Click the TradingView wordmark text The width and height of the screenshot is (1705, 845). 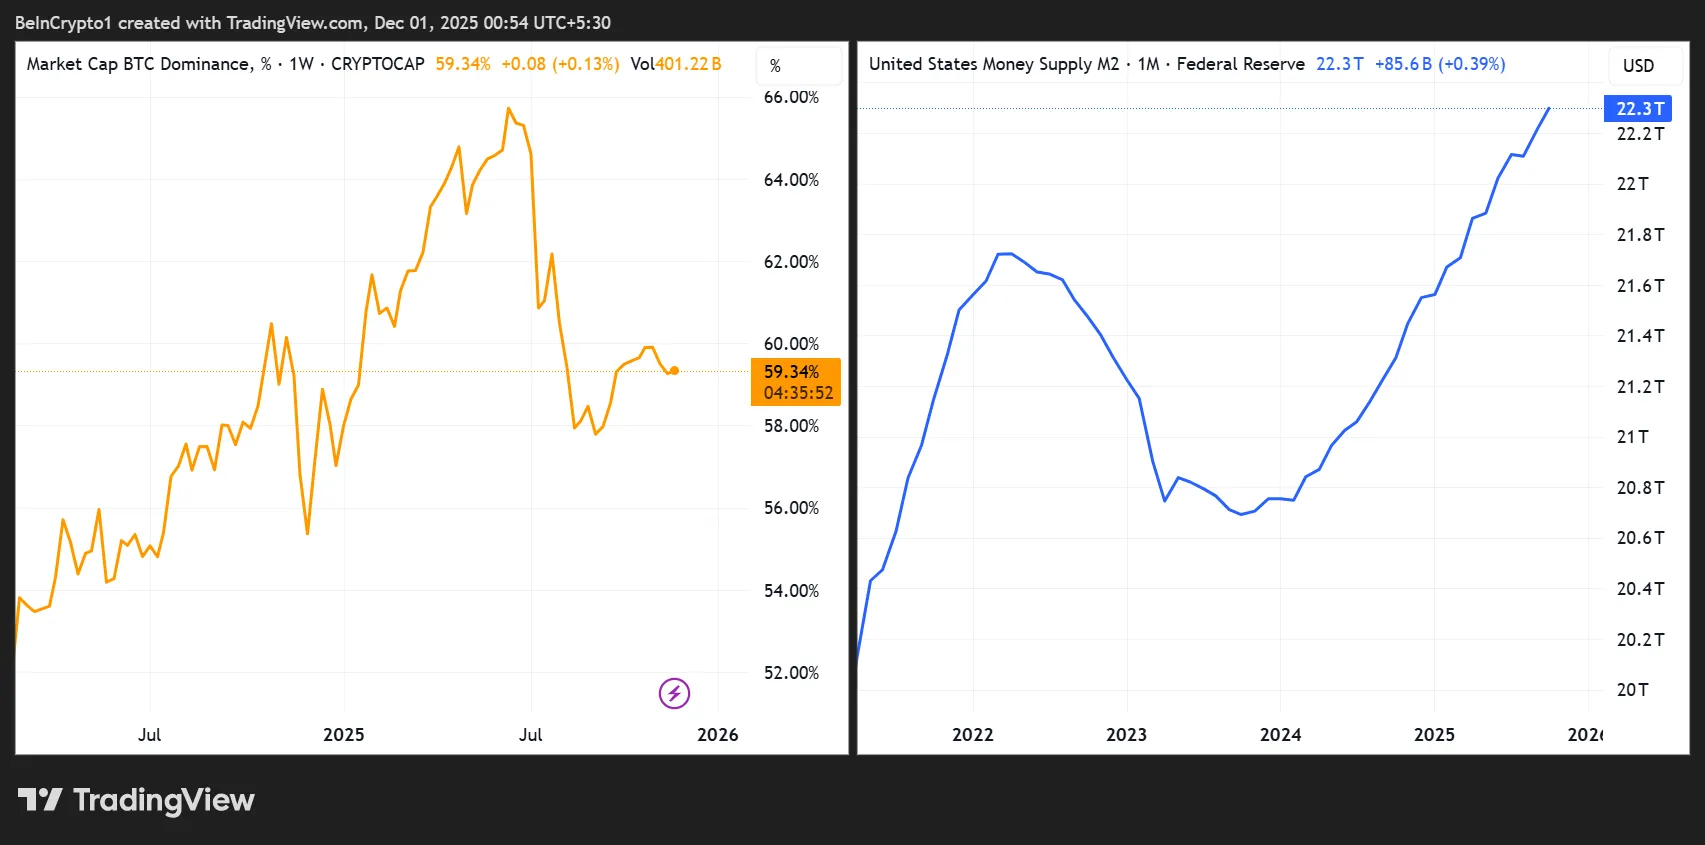pyautogui.click(x=164, y=800)
